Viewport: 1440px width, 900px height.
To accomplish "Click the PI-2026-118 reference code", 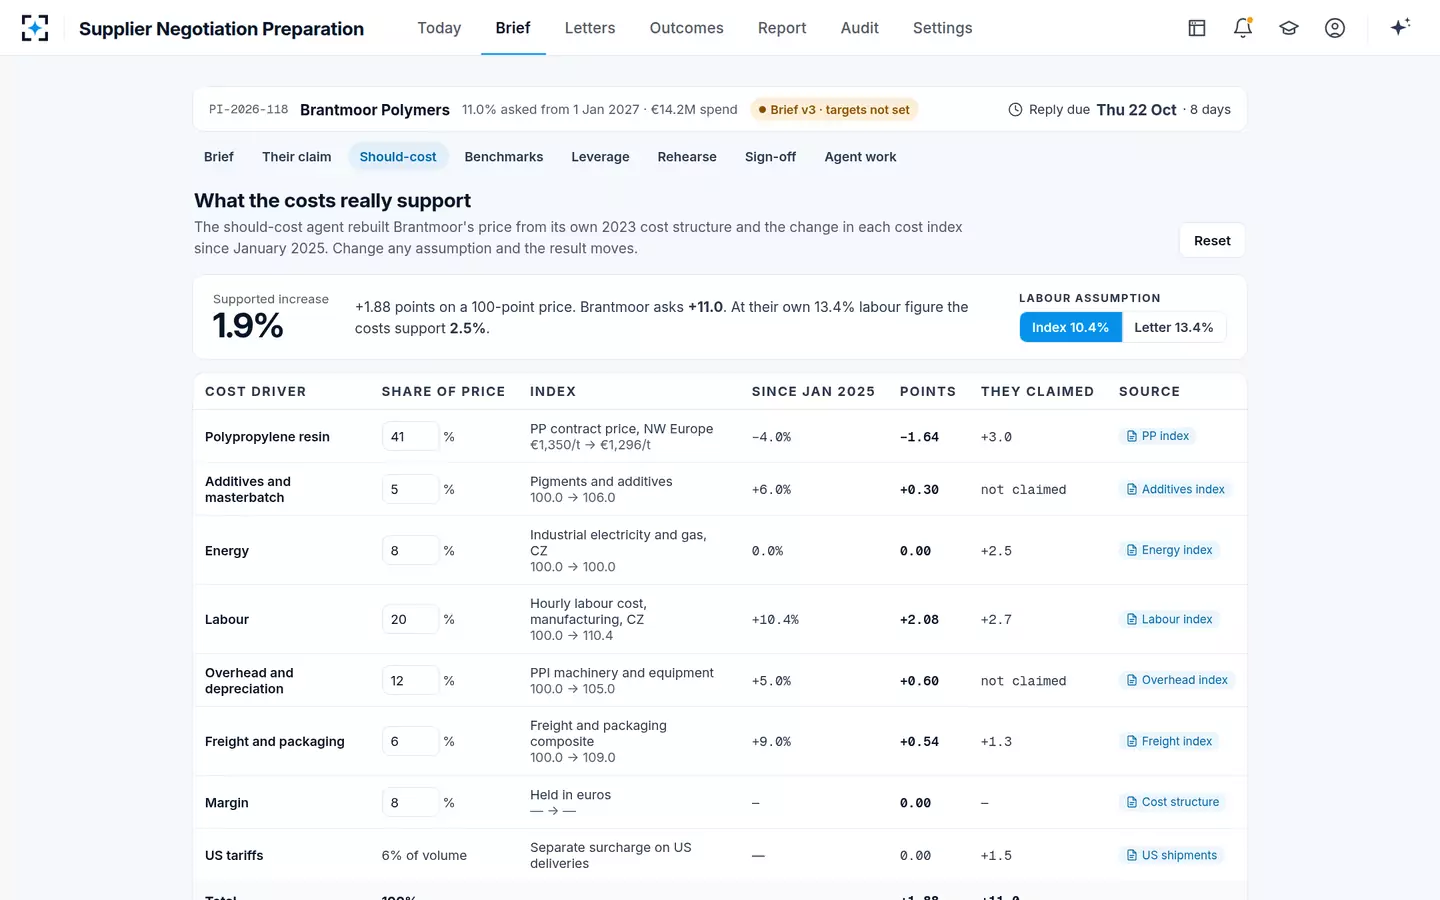I will point(249,110).
